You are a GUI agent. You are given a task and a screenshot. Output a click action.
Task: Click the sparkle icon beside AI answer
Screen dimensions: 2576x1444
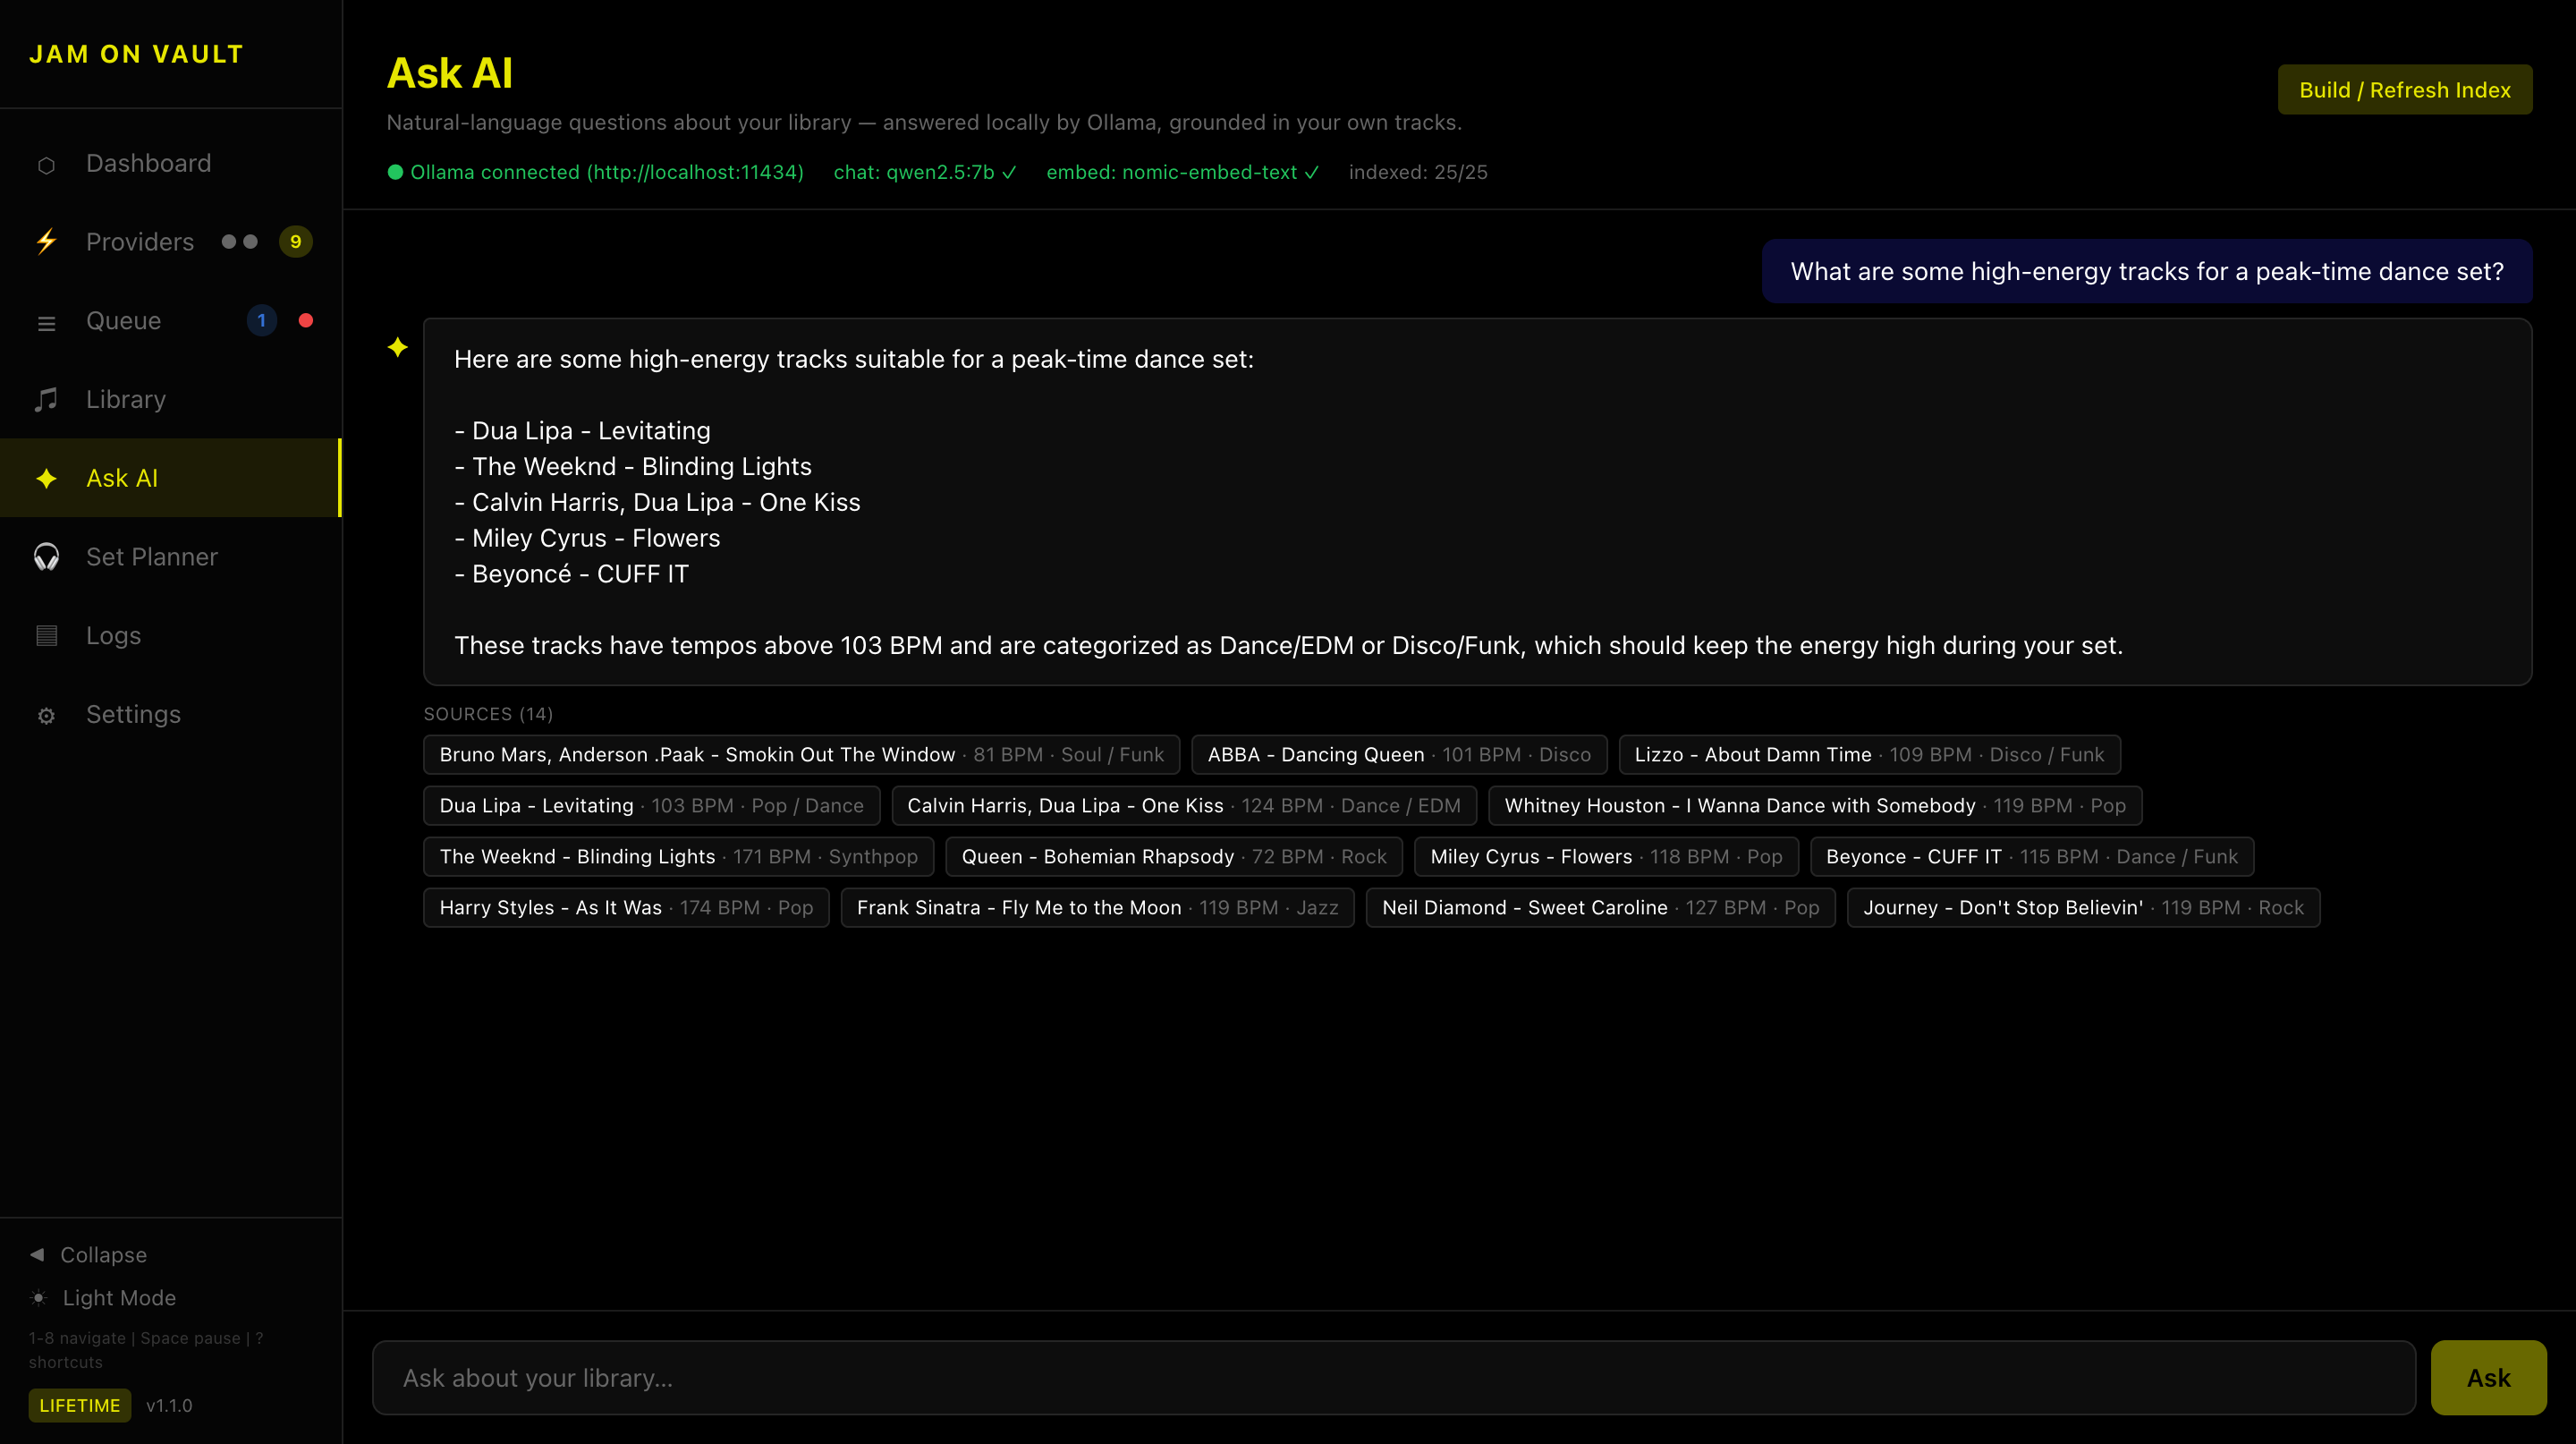point(398,347)
